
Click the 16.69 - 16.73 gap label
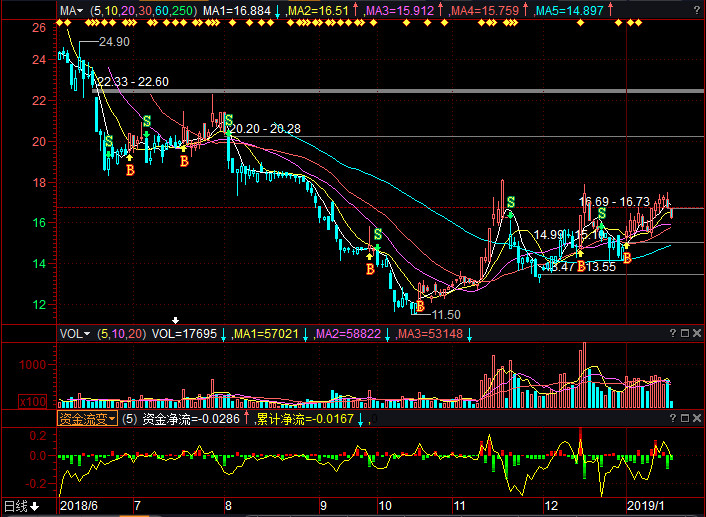coord(615,201)
